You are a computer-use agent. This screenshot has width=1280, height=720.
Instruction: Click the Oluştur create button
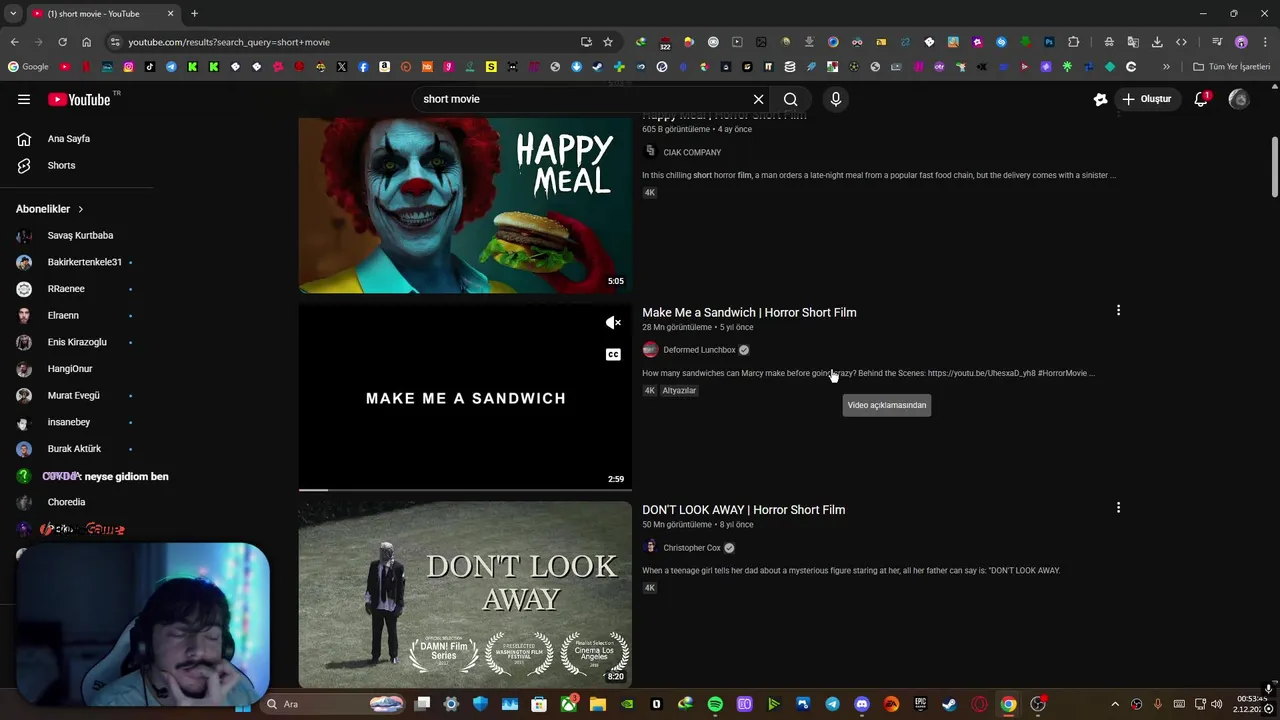1146,99
